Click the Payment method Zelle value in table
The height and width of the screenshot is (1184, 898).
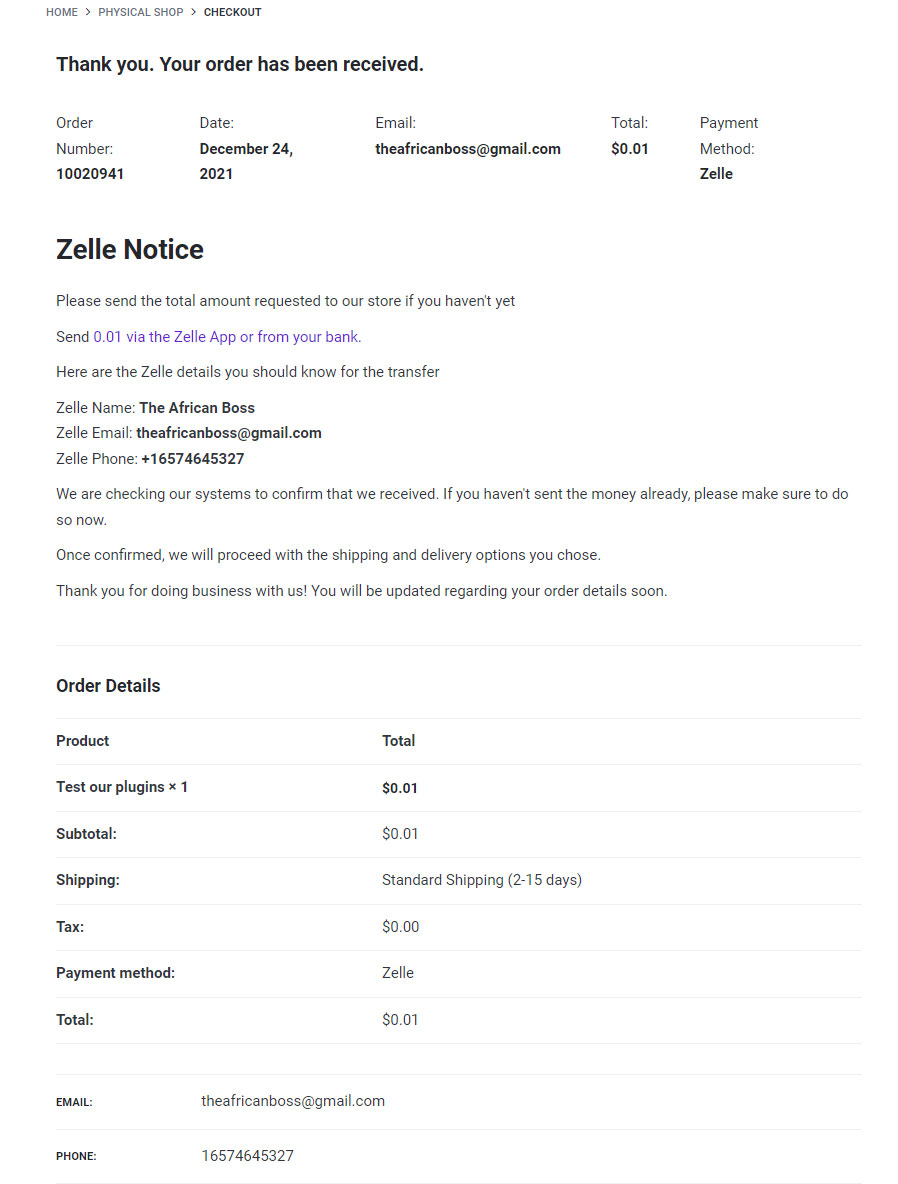pyautogui.click(x=398, y=973)
